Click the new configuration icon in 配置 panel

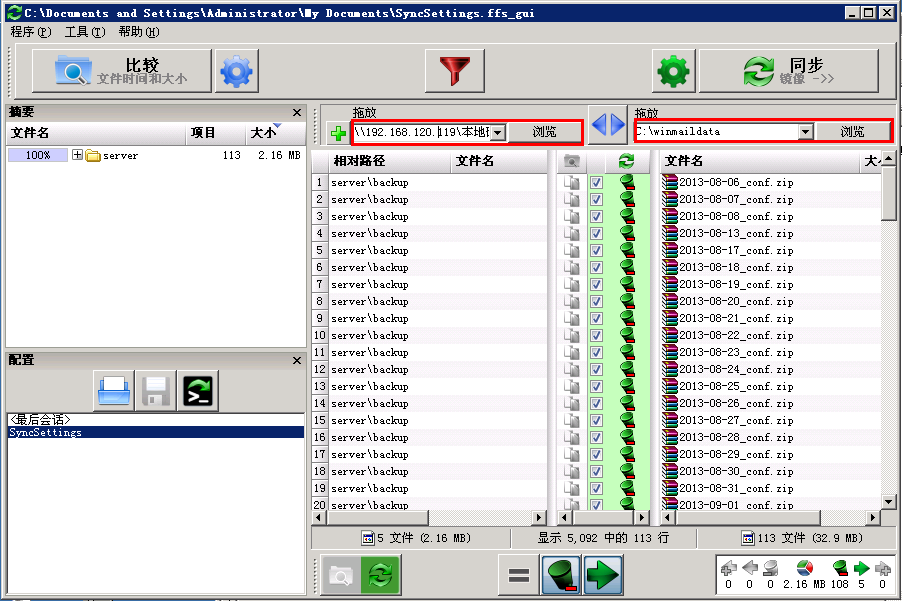pyautogui.click(x=114, y=391)
